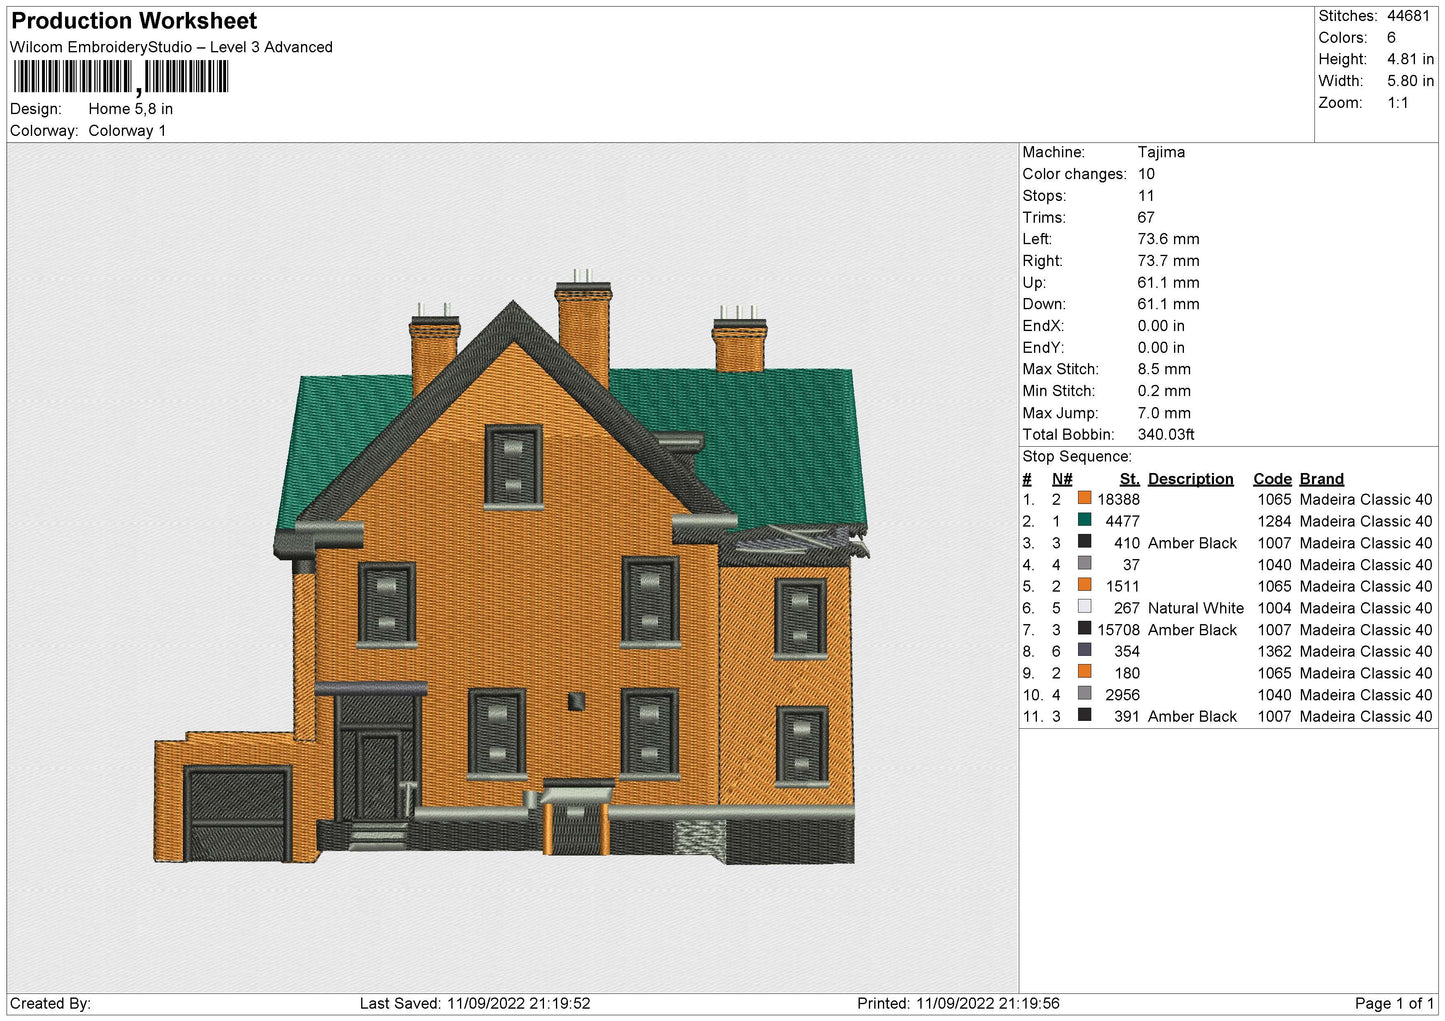Screen dimensions: 1445x1021
Task: Select the Wilcom EmbroideryStudio Level 3 Advanced line
Action: pyautogui.click(x=171, y=47)
